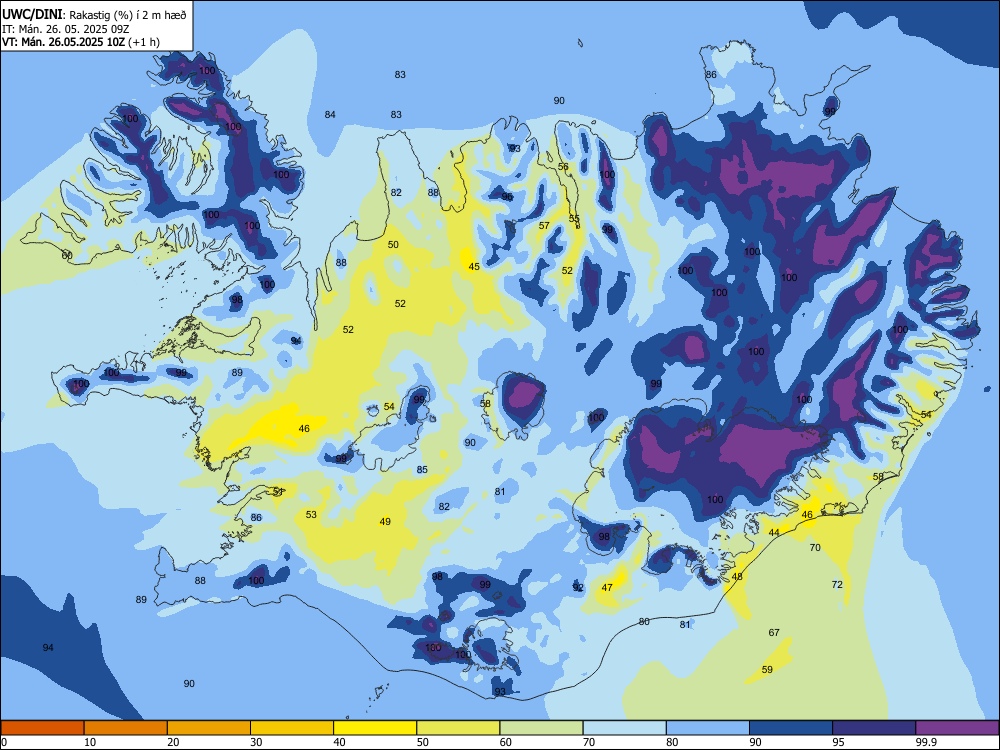1000x750 pixels.
Task: Click the humidity value 57 on the map
Action: click(x=544, y=225)
